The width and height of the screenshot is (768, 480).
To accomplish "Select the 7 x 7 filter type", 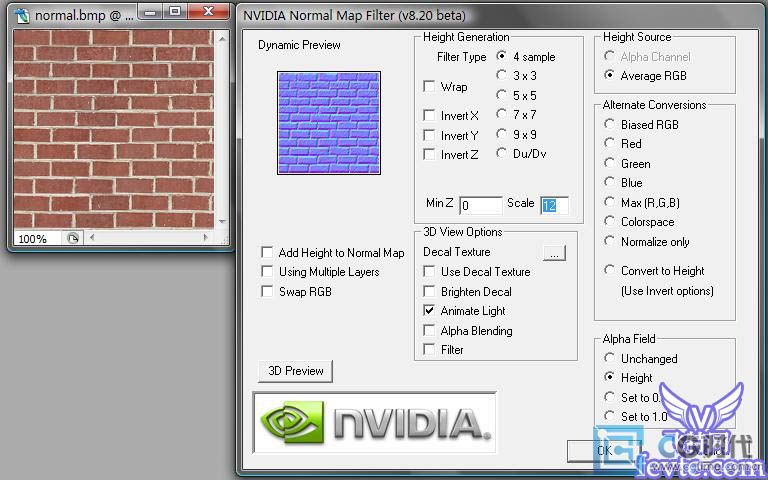I will click(501, 114).
